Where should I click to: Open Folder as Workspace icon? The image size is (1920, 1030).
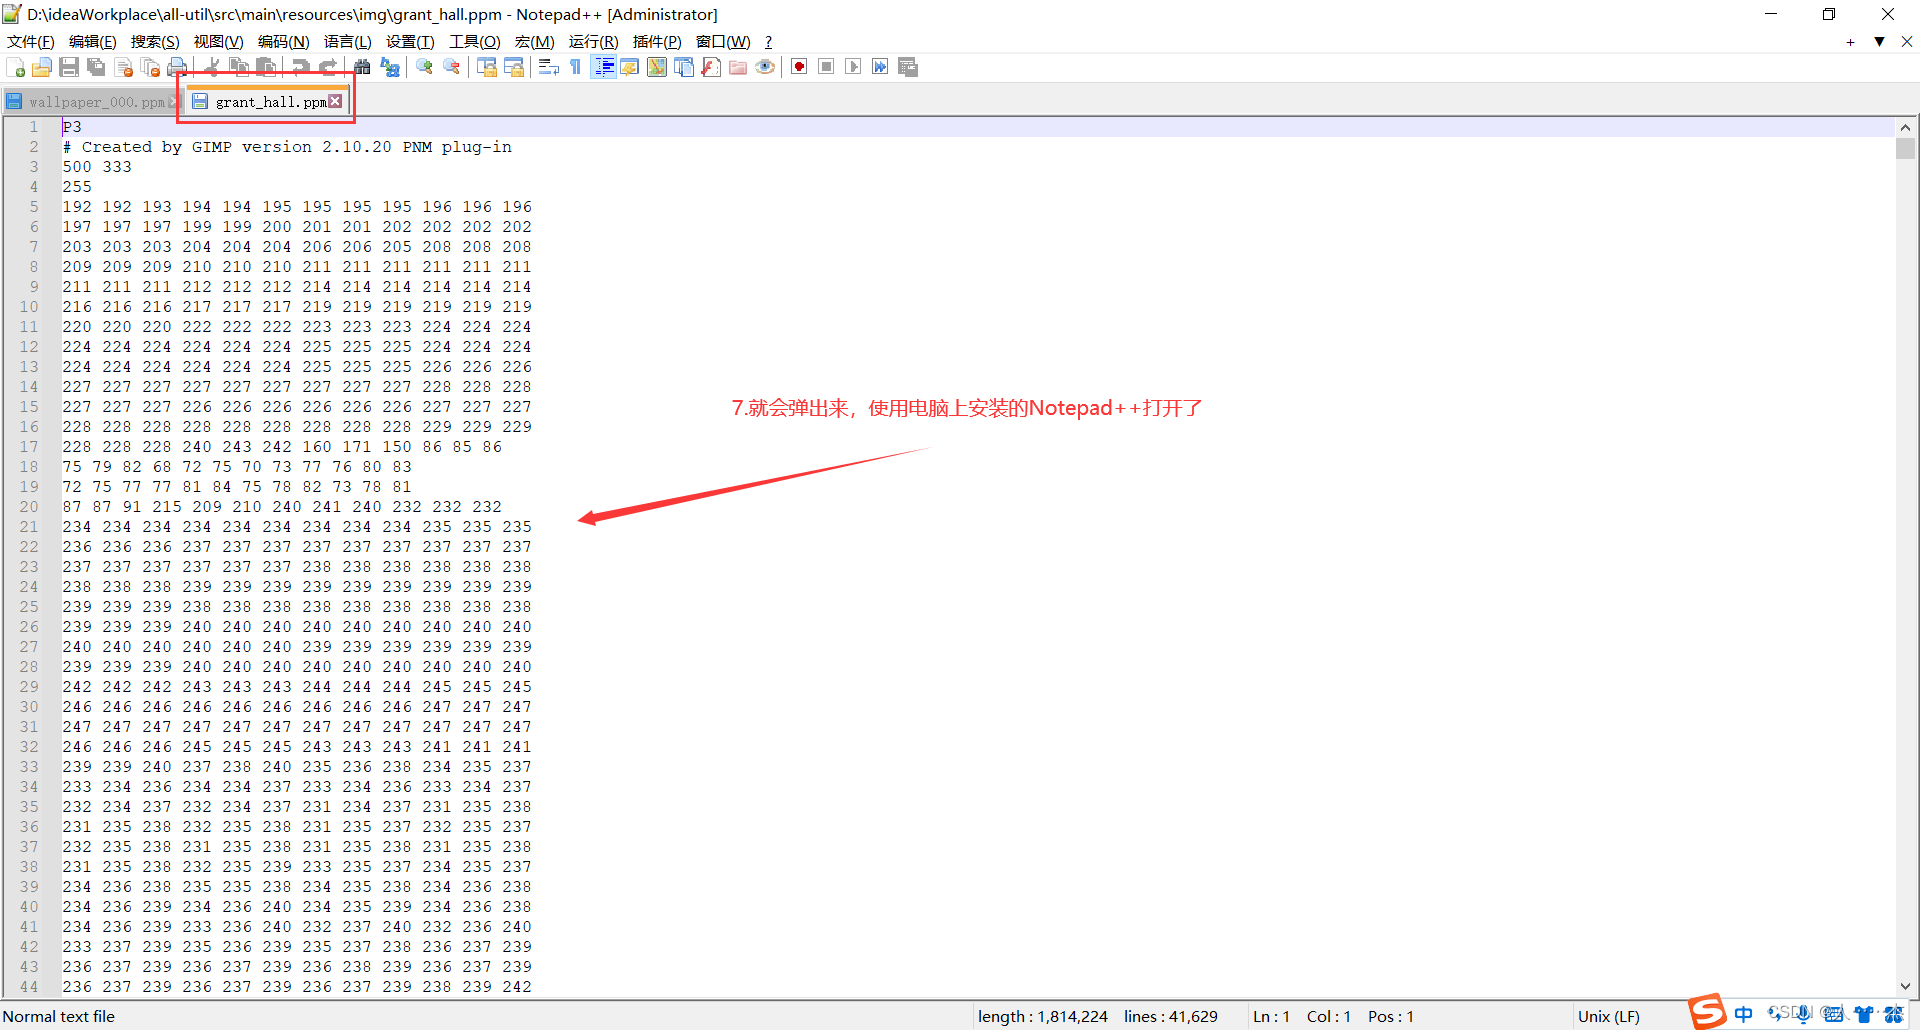coord(738,67)
